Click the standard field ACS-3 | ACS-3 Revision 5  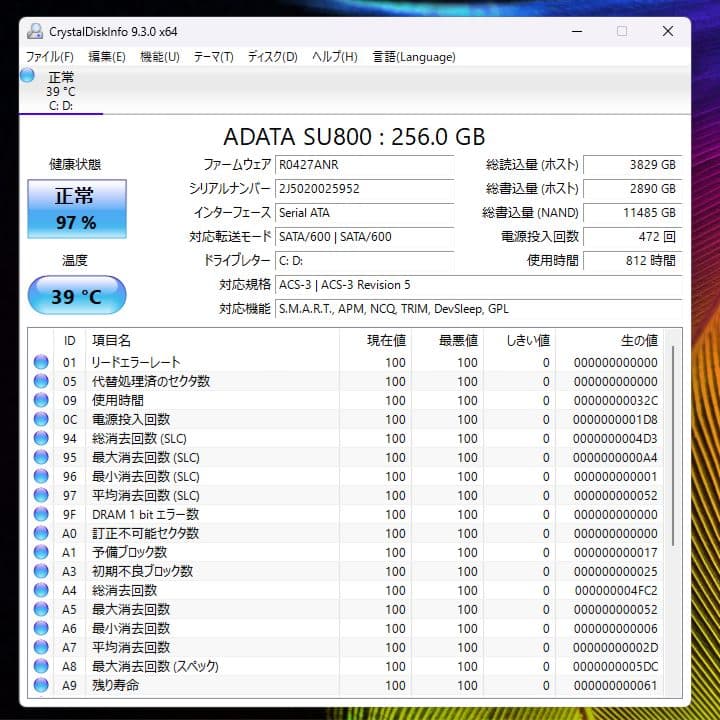478,285
